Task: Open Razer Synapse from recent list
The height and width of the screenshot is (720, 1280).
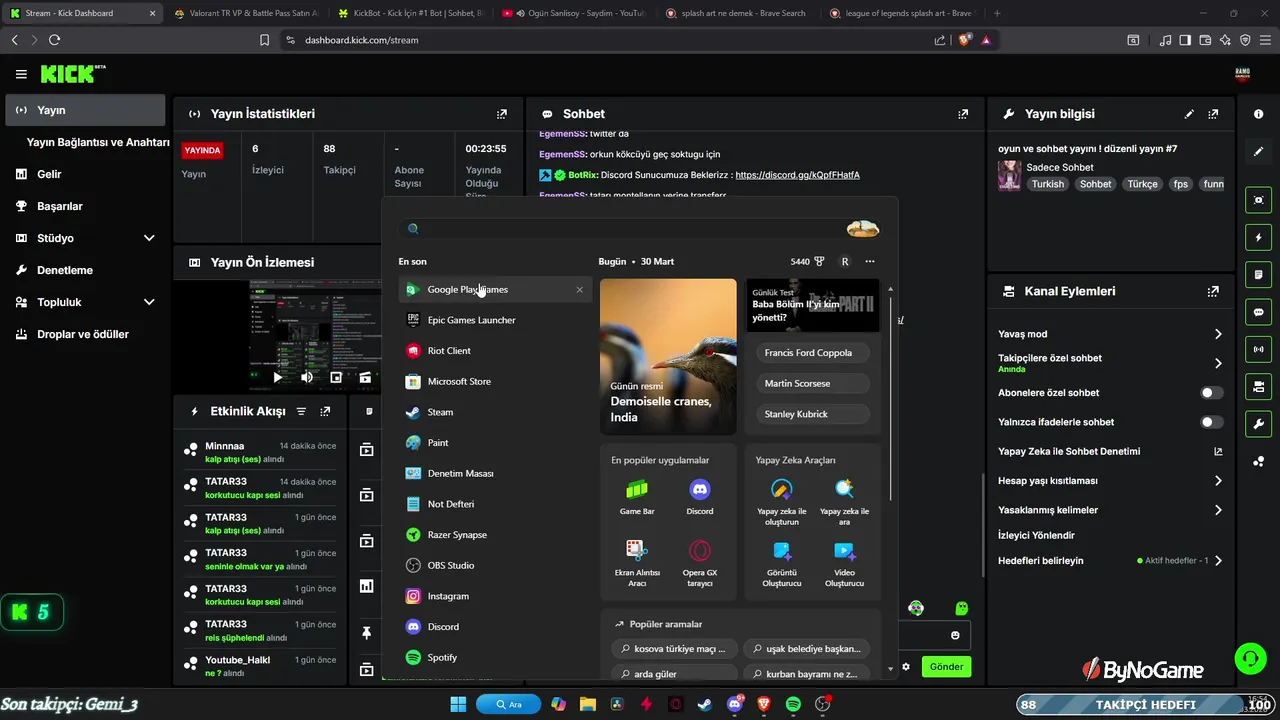Action: point(495,535)
